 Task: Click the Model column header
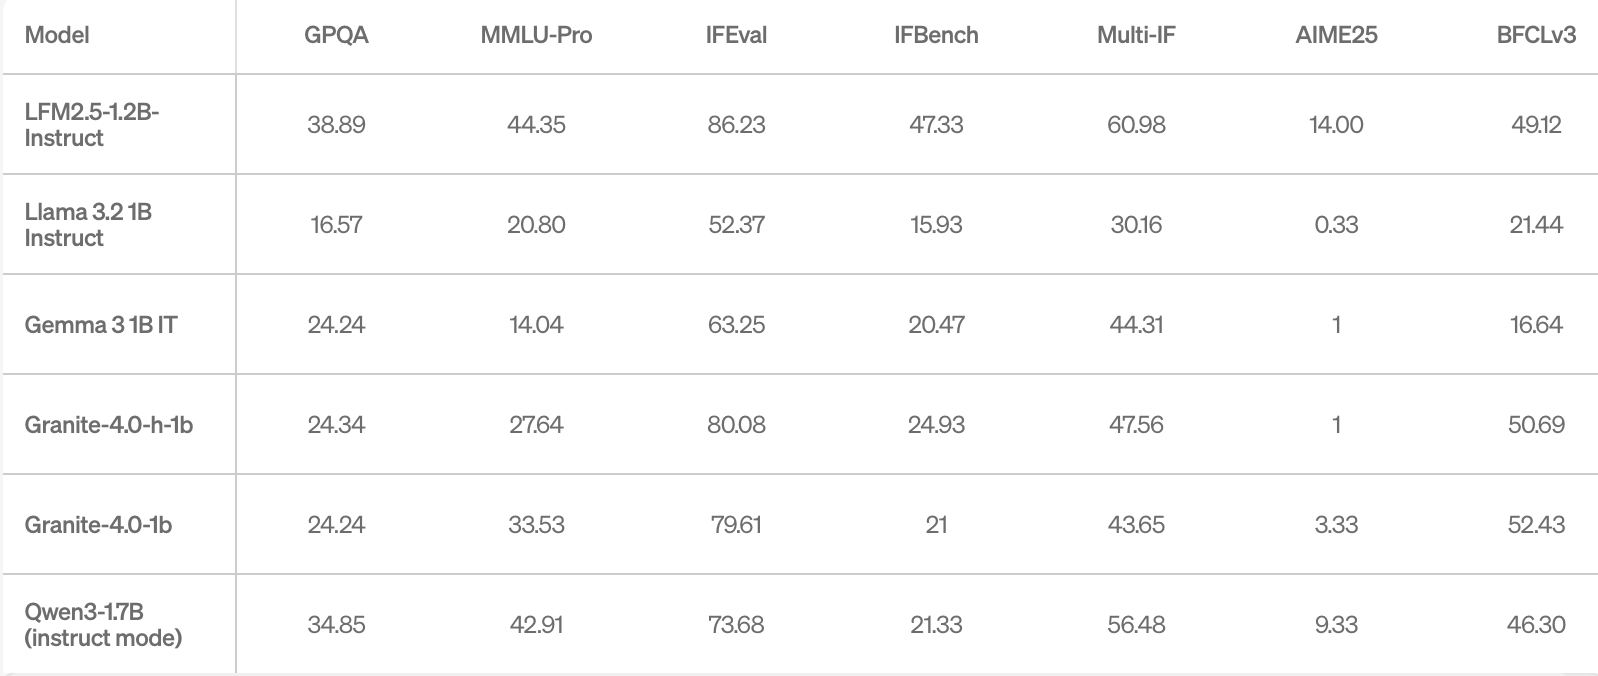click(57, 35)
